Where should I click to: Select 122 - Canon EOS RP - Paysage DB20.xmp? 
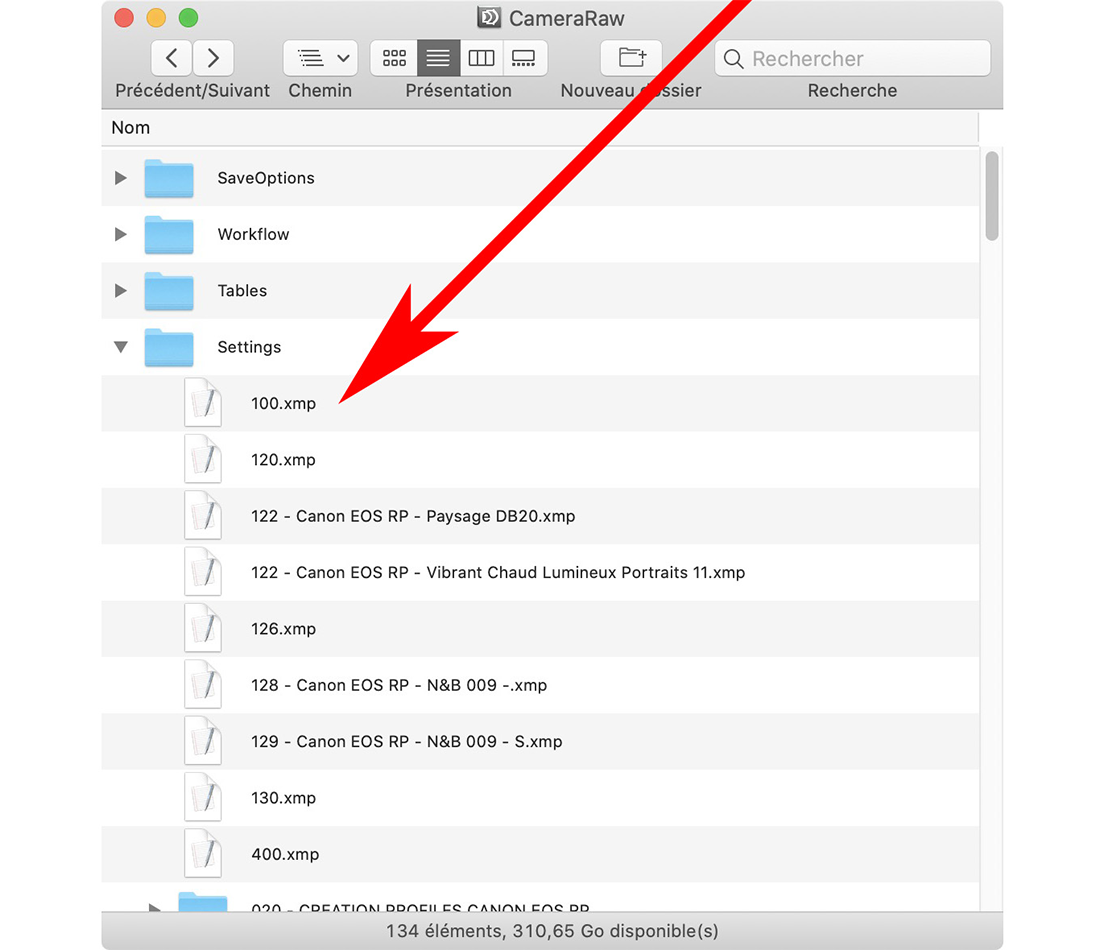coord(412,517)
